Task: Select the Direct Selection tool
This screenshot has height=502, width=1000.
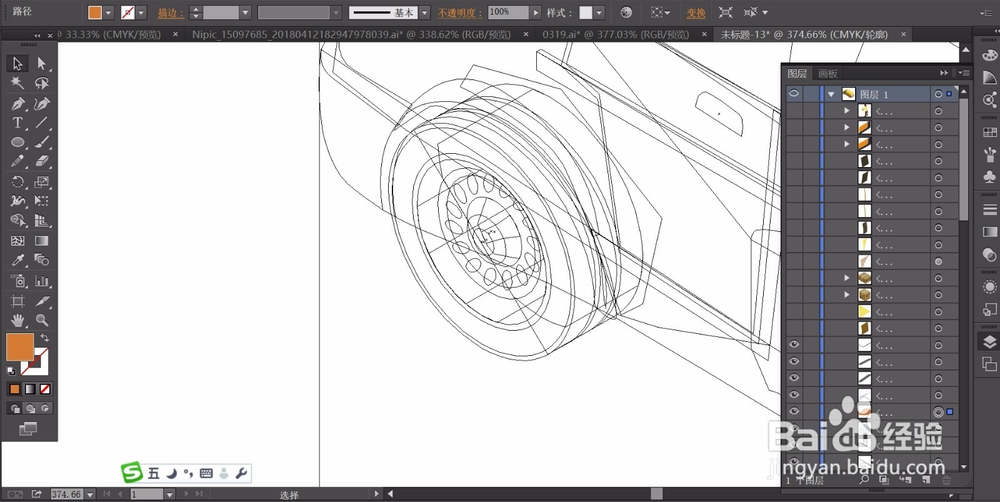Action: (41, 63)
